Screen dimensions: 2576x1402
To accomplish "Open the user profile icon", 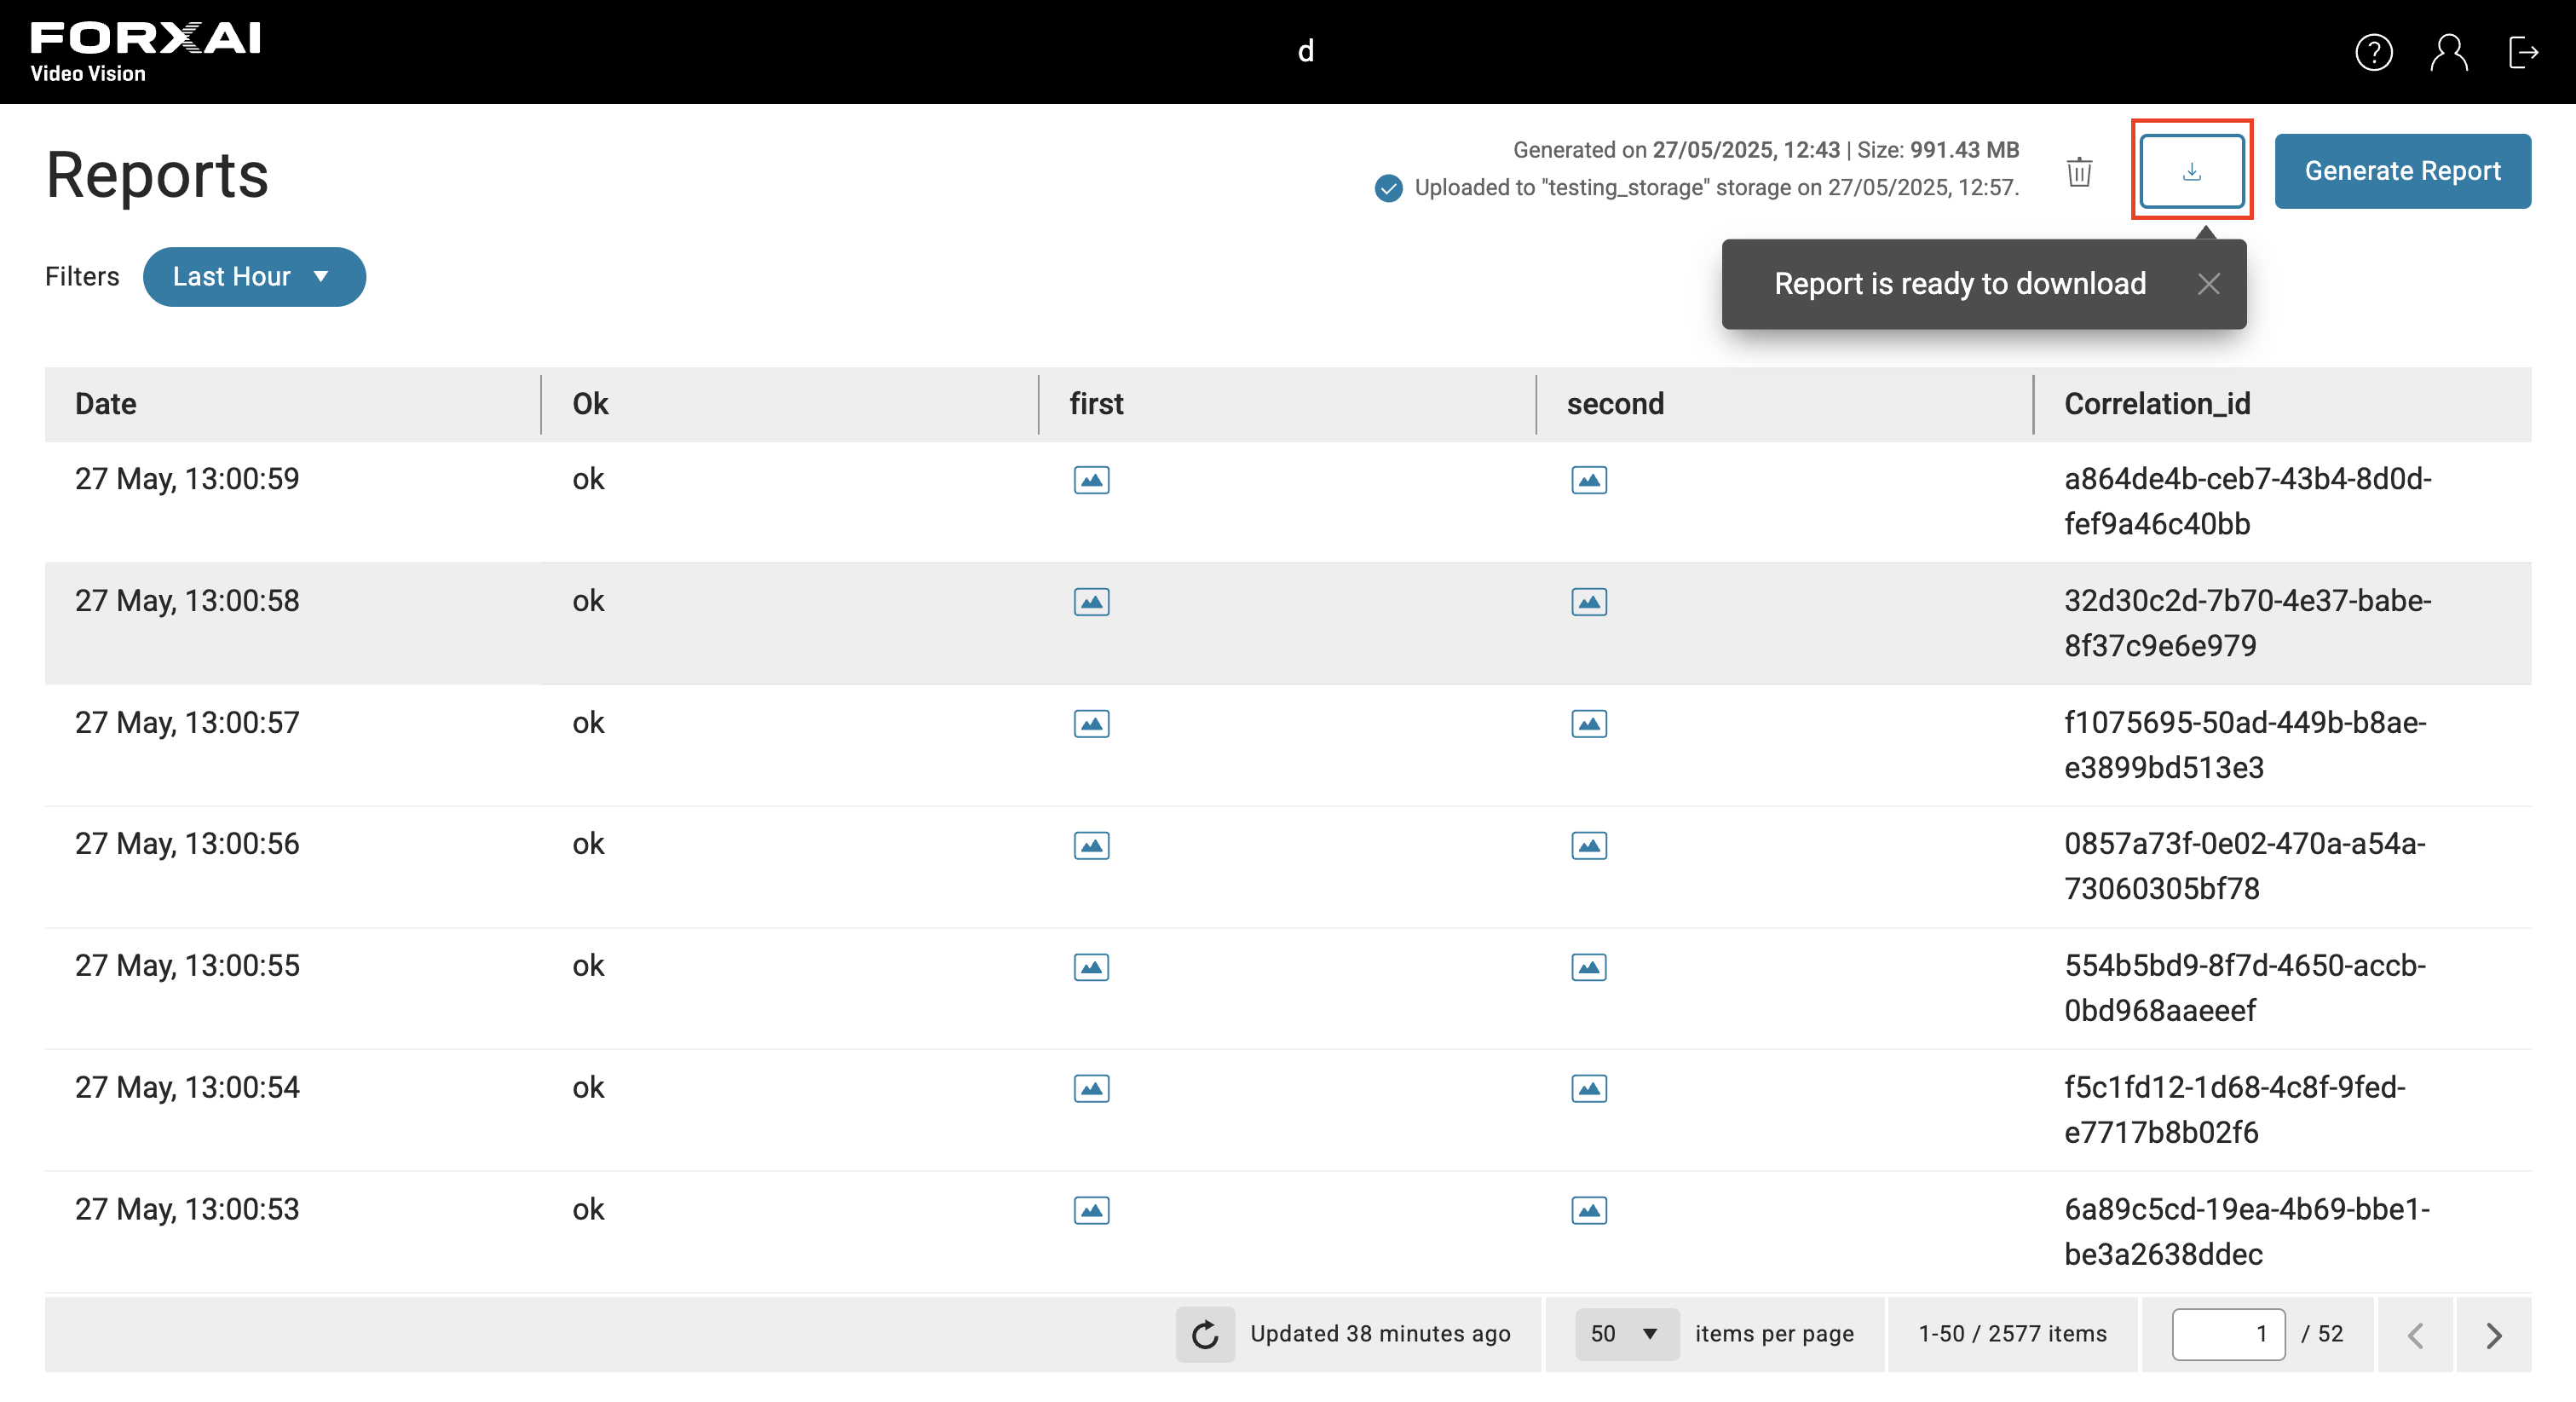I will (x=2449, y=52).
